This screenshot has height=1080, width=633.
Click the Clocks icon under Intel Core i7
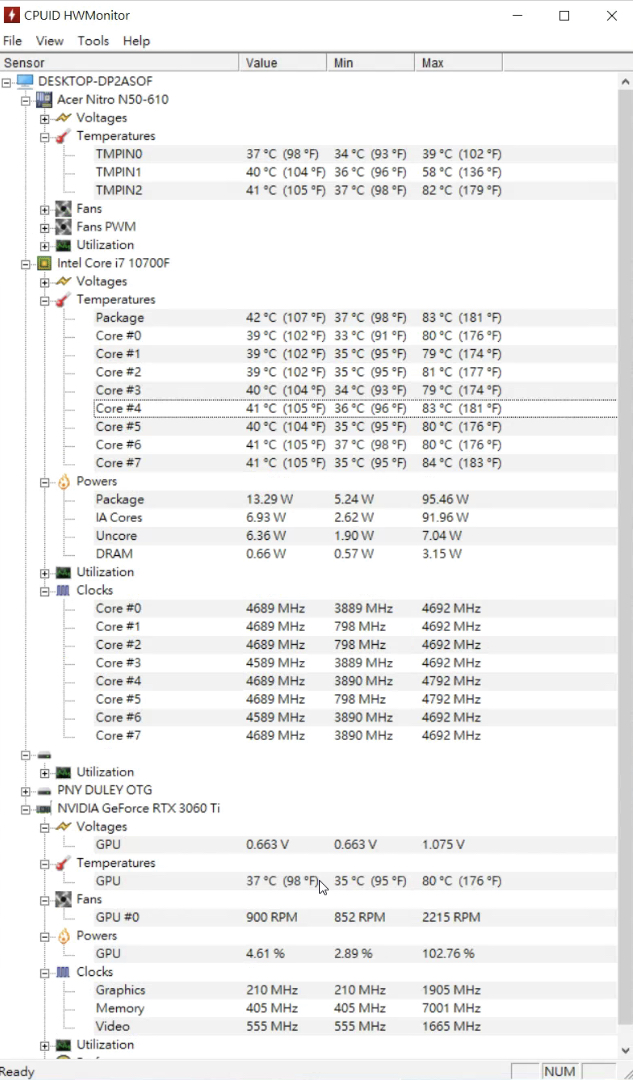(63, 590)
